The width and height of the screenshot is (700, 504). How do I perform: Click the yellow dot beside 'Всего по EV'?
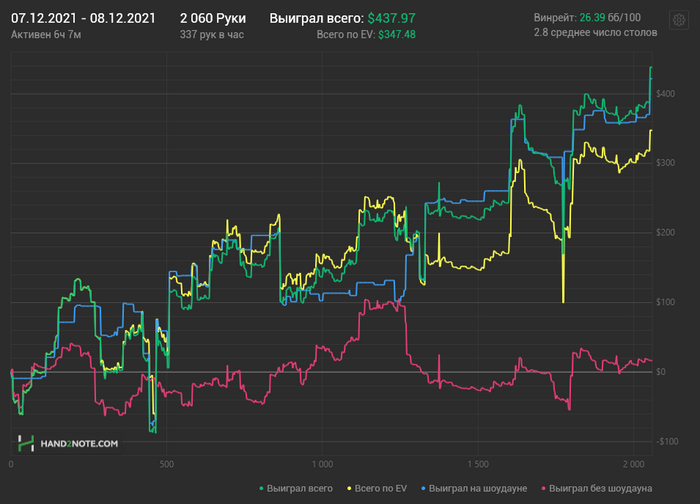tap(349, 489)
